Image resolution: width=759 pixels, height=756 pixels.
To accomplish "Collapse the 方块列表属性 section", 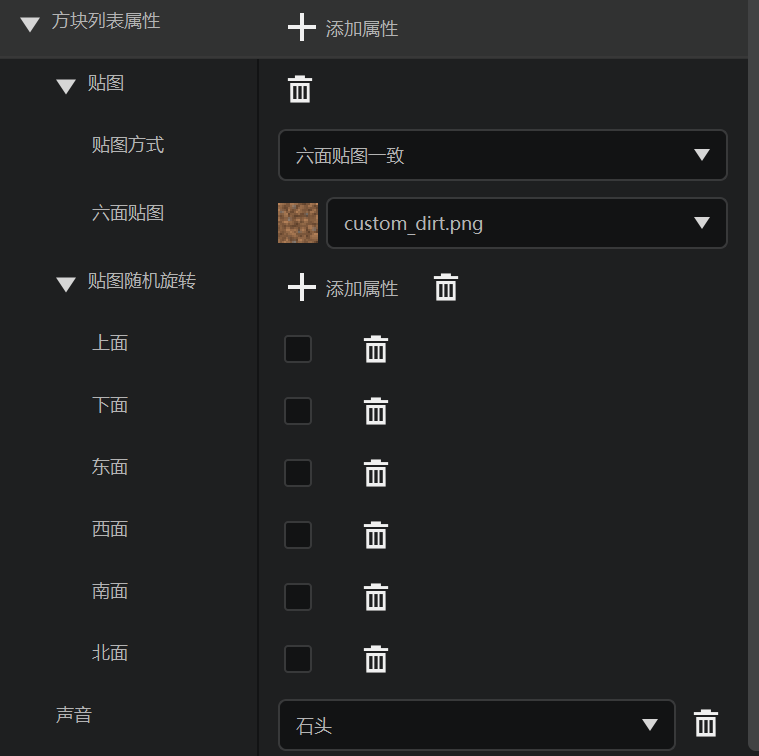I will pos(30,24).
